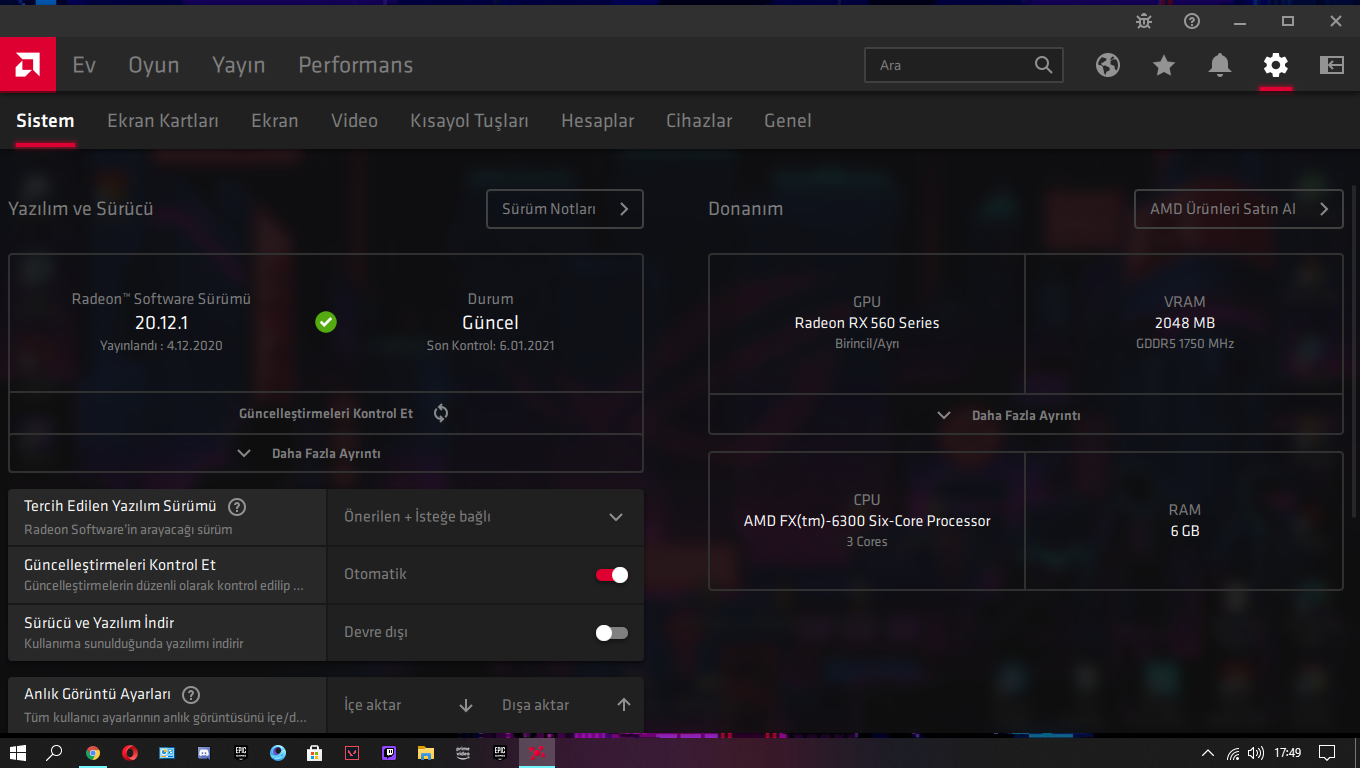
Task: Click the AMD Ürünleri Satın Al button
Action: [1238, 209]
